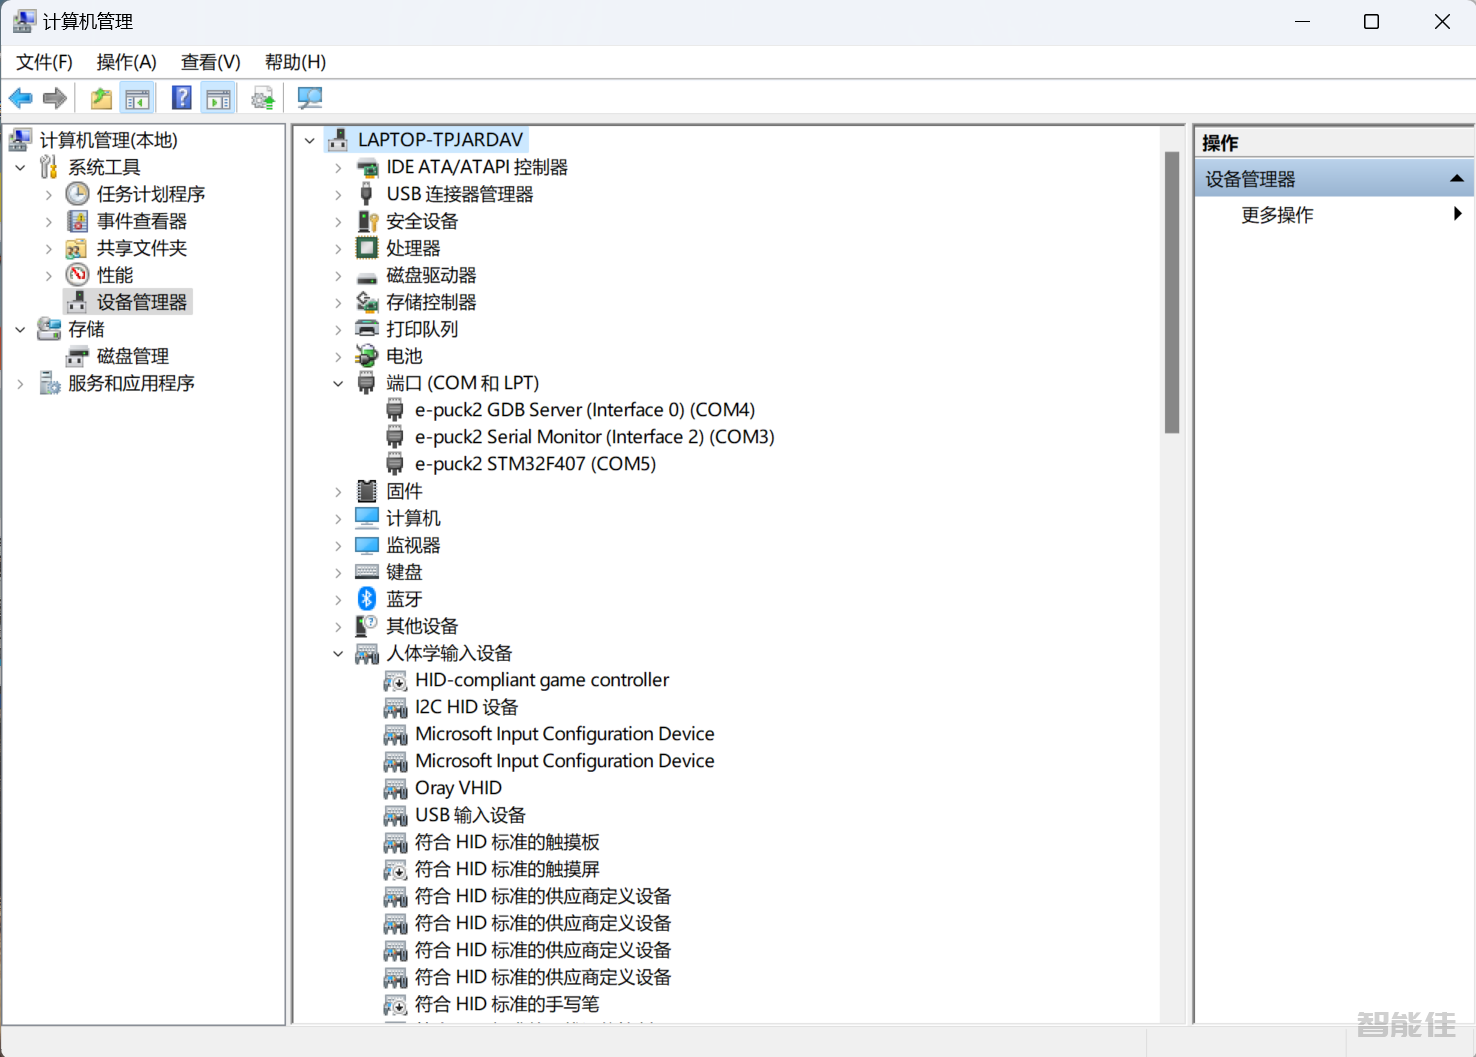Click the device list vertical scrollbar thumb

(x=1172, y=292)
